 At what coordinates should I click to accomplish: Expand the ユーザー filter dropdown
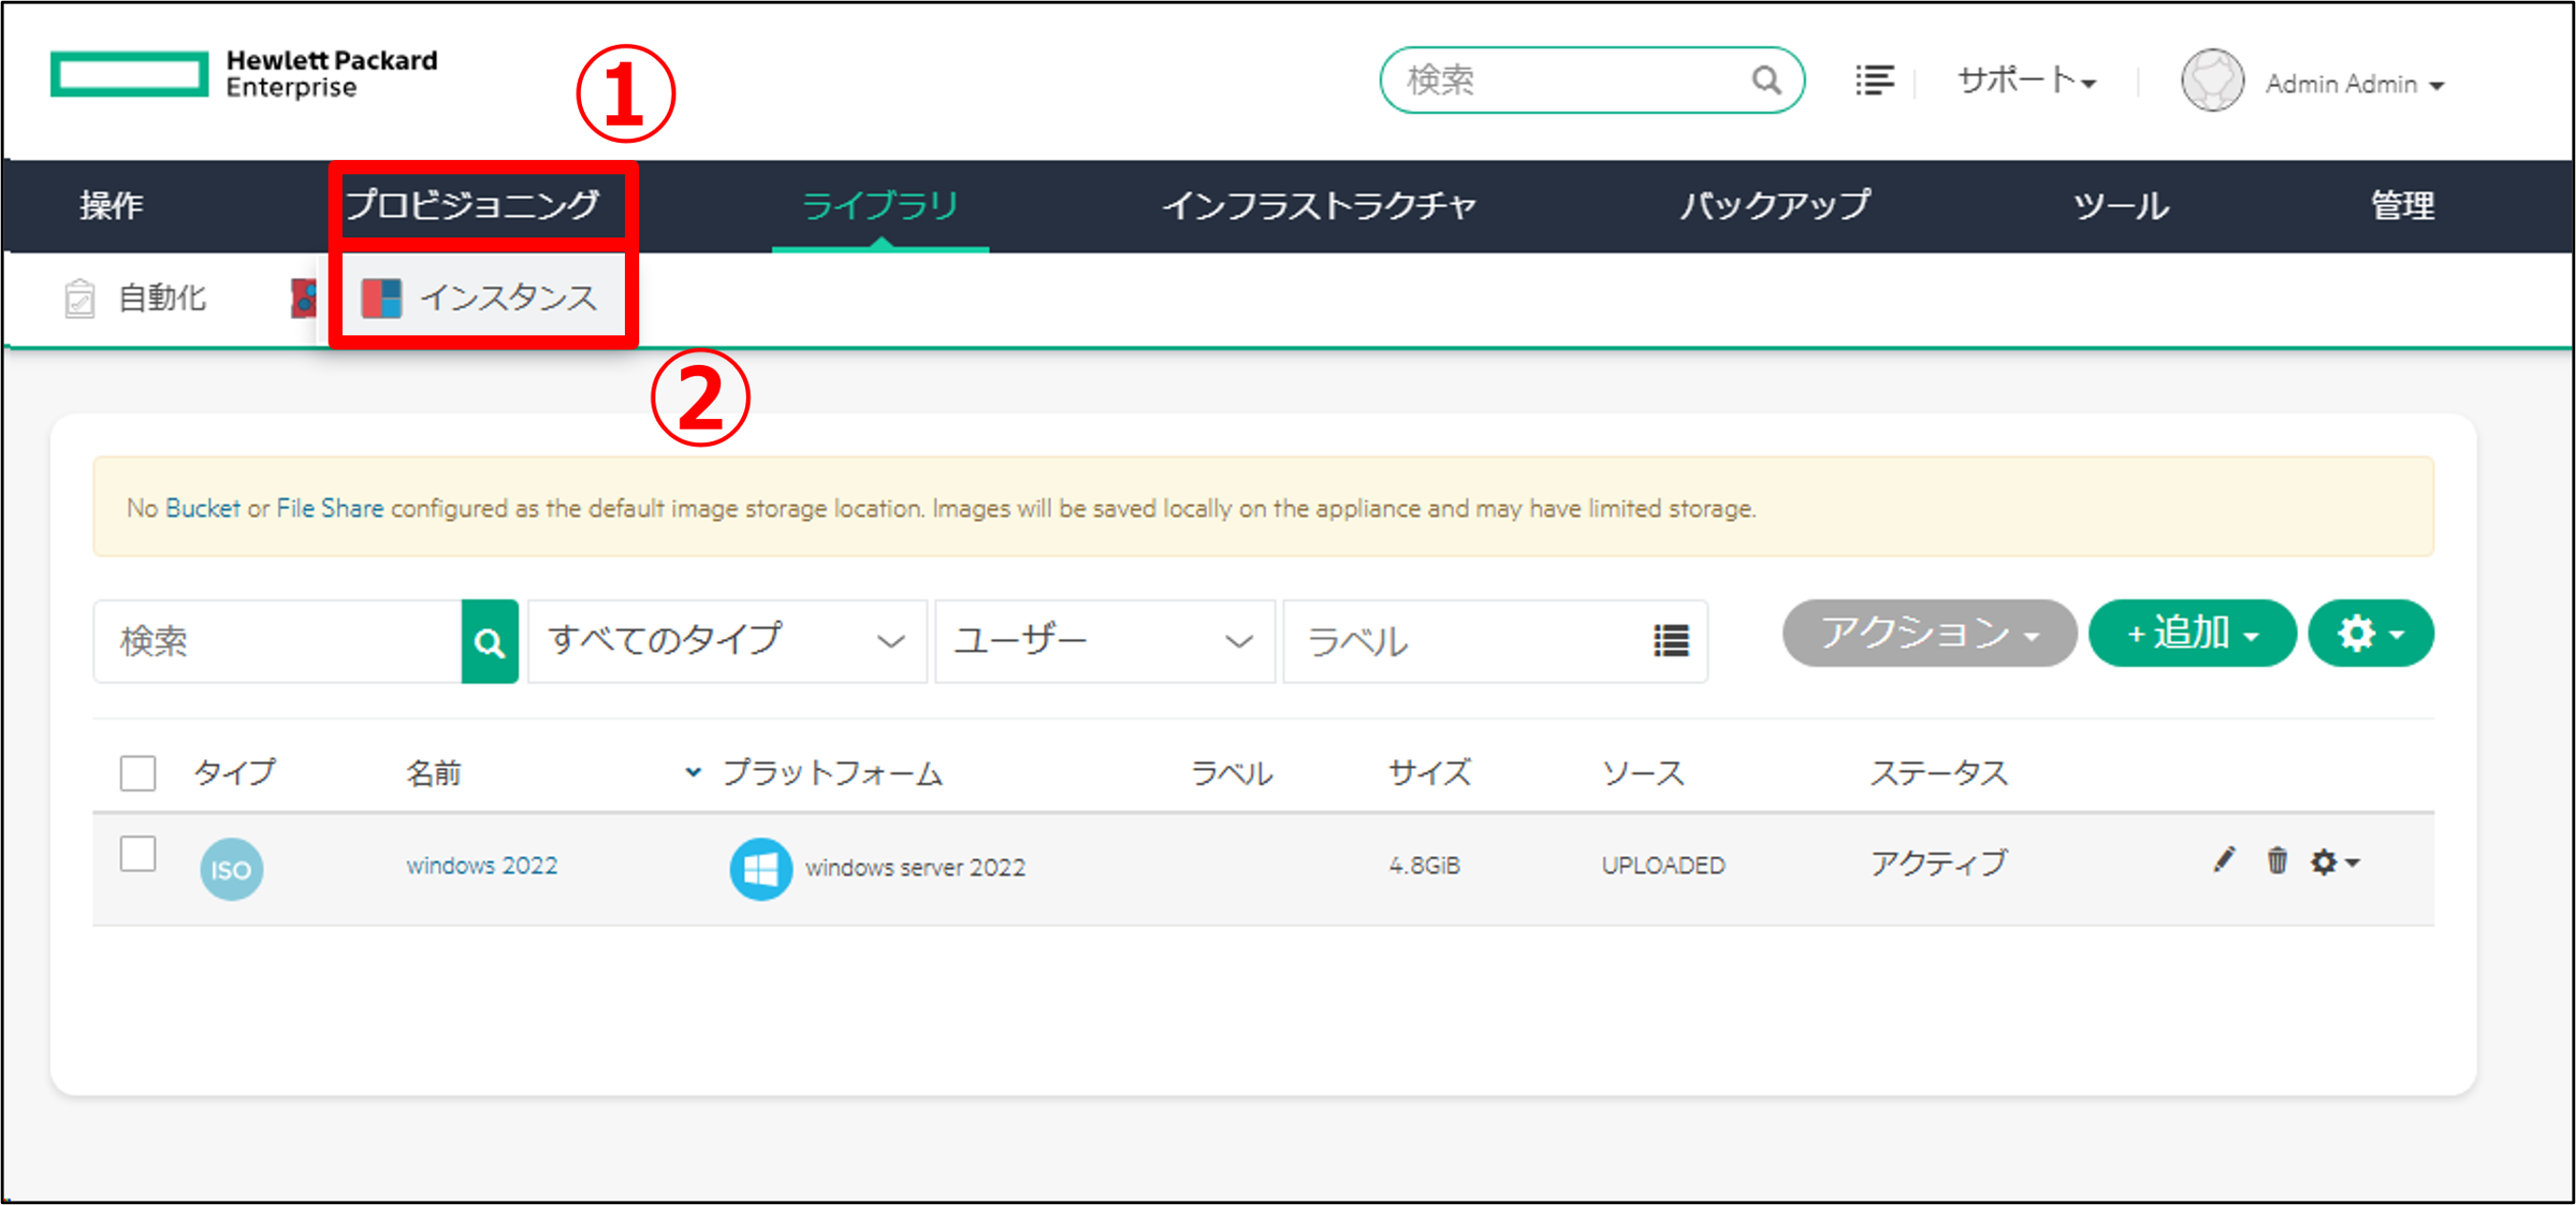[x=1103, y=641]
